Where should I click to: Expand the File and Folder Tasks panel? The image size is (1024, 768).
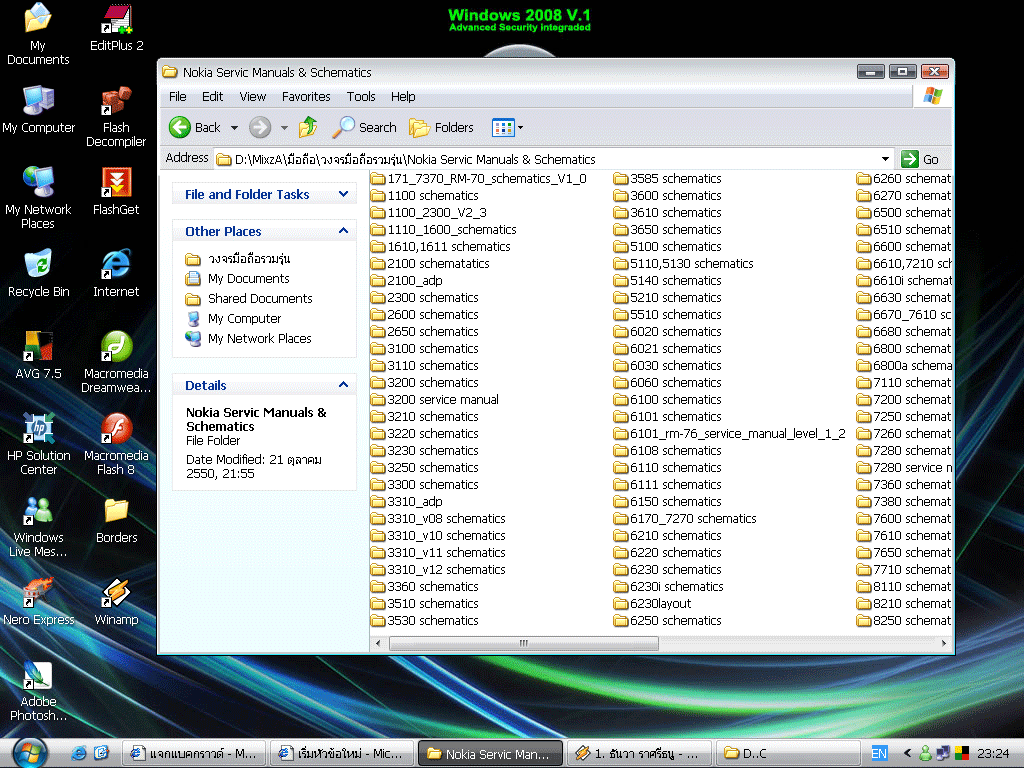pos(344,194)
